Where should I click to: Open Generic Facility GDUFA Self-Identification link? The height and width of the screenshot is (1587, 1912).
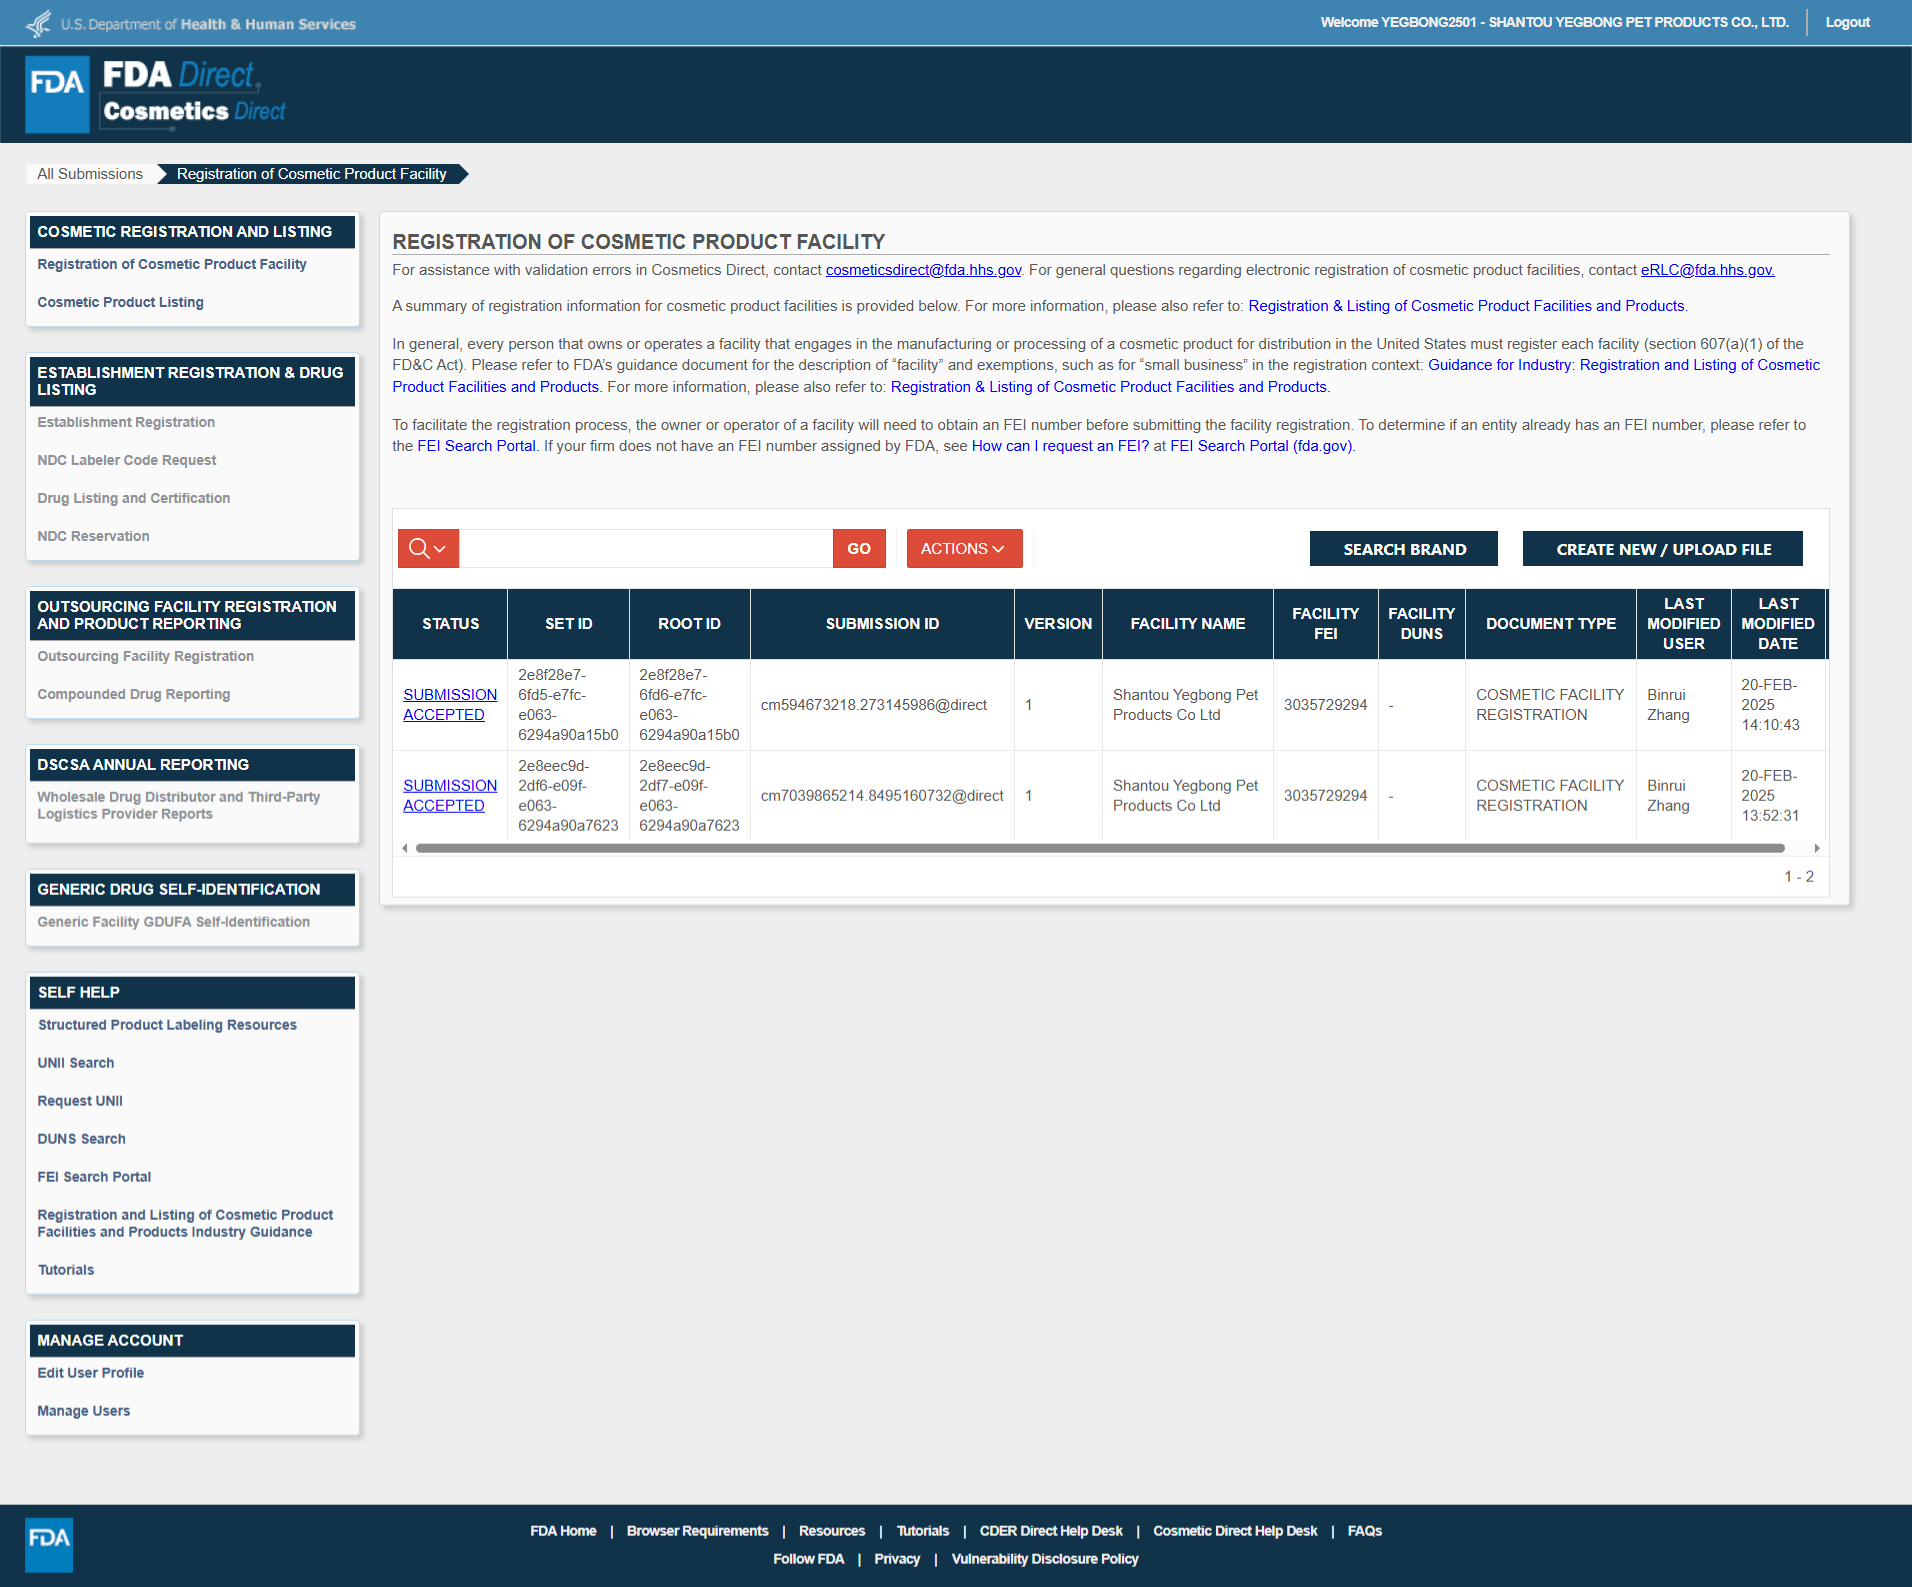(174, 922)
